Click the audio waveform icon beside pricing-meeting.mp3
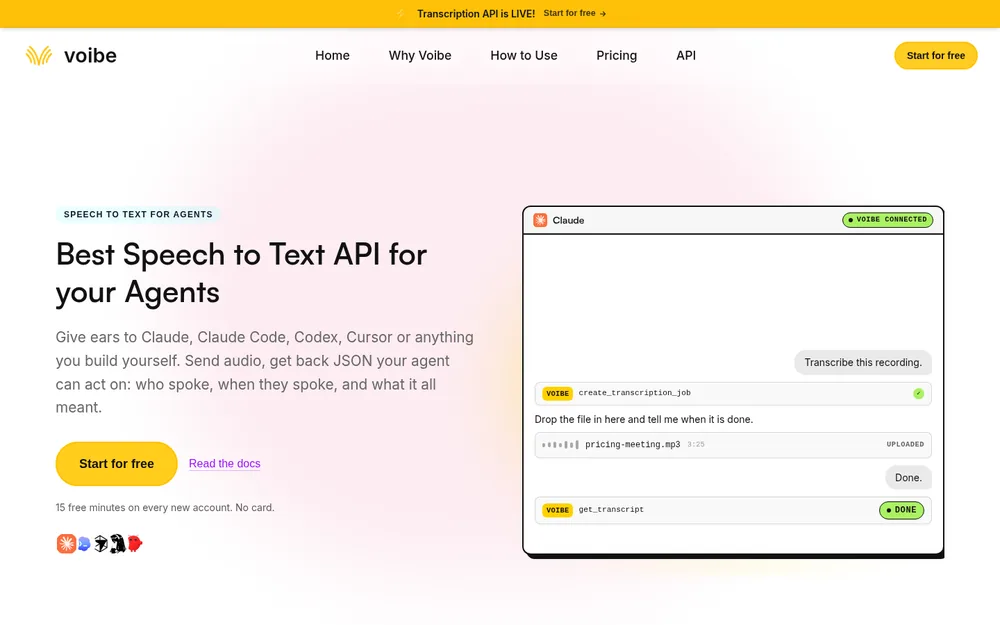The image size is (1000, 625). [x=560, y=445]
